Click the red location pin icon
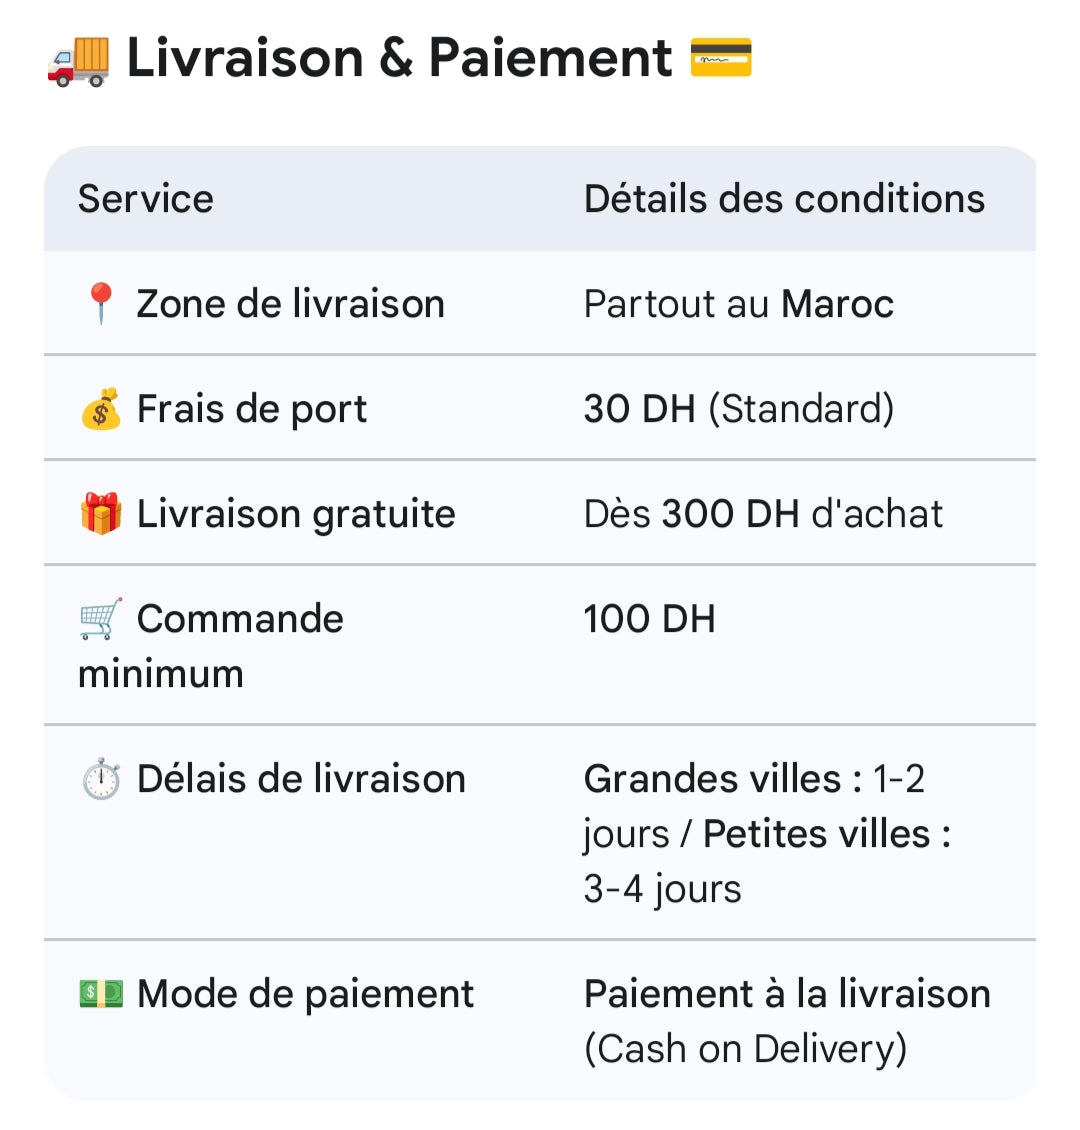The width and height of the screenshot is (1080, 1130). pyautogui.click(x=100, y=304)
